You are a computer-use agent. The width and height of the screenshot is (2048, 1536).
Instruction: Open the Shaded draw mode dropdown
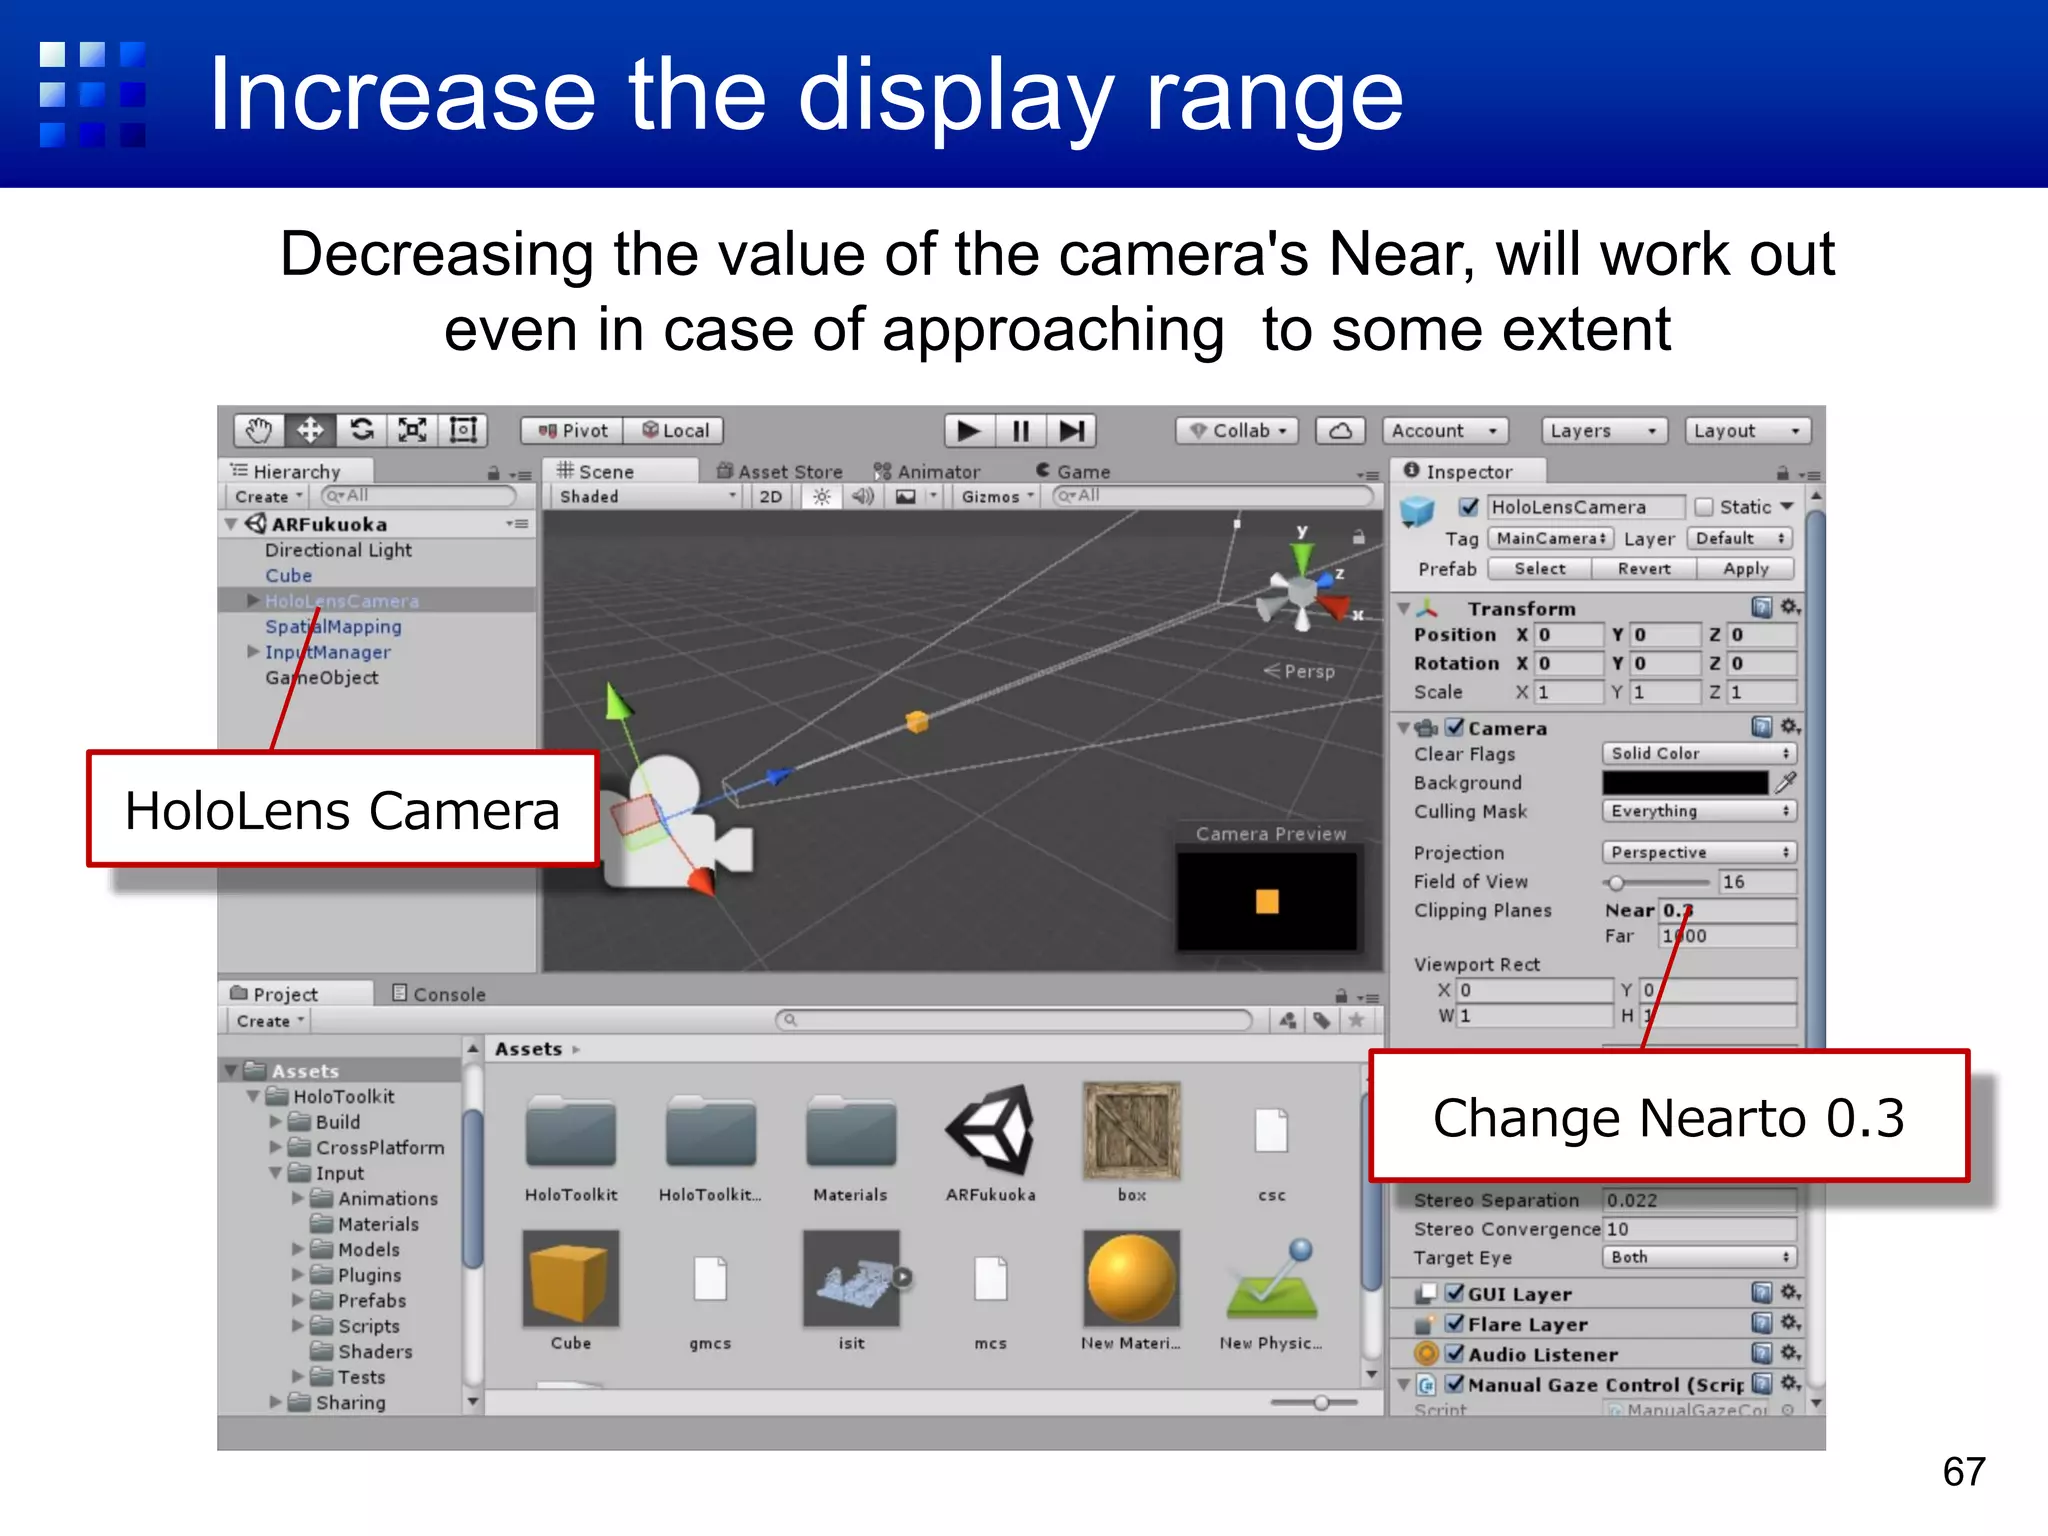(x=646, y=497)
